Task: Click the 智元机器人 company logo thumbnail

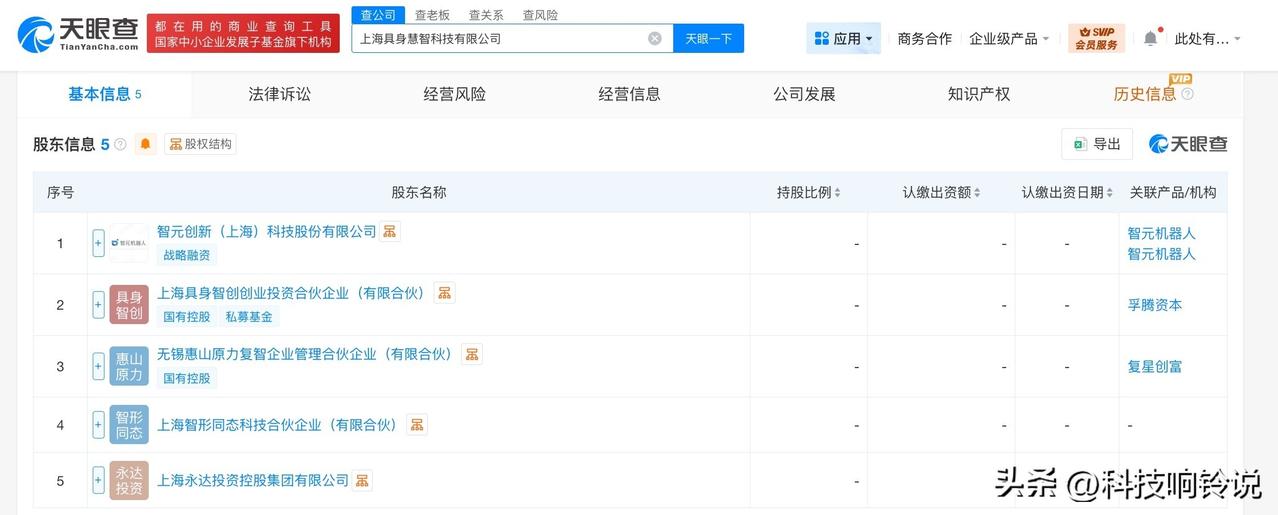Action: pyautogui.click(x=129, y=243)
